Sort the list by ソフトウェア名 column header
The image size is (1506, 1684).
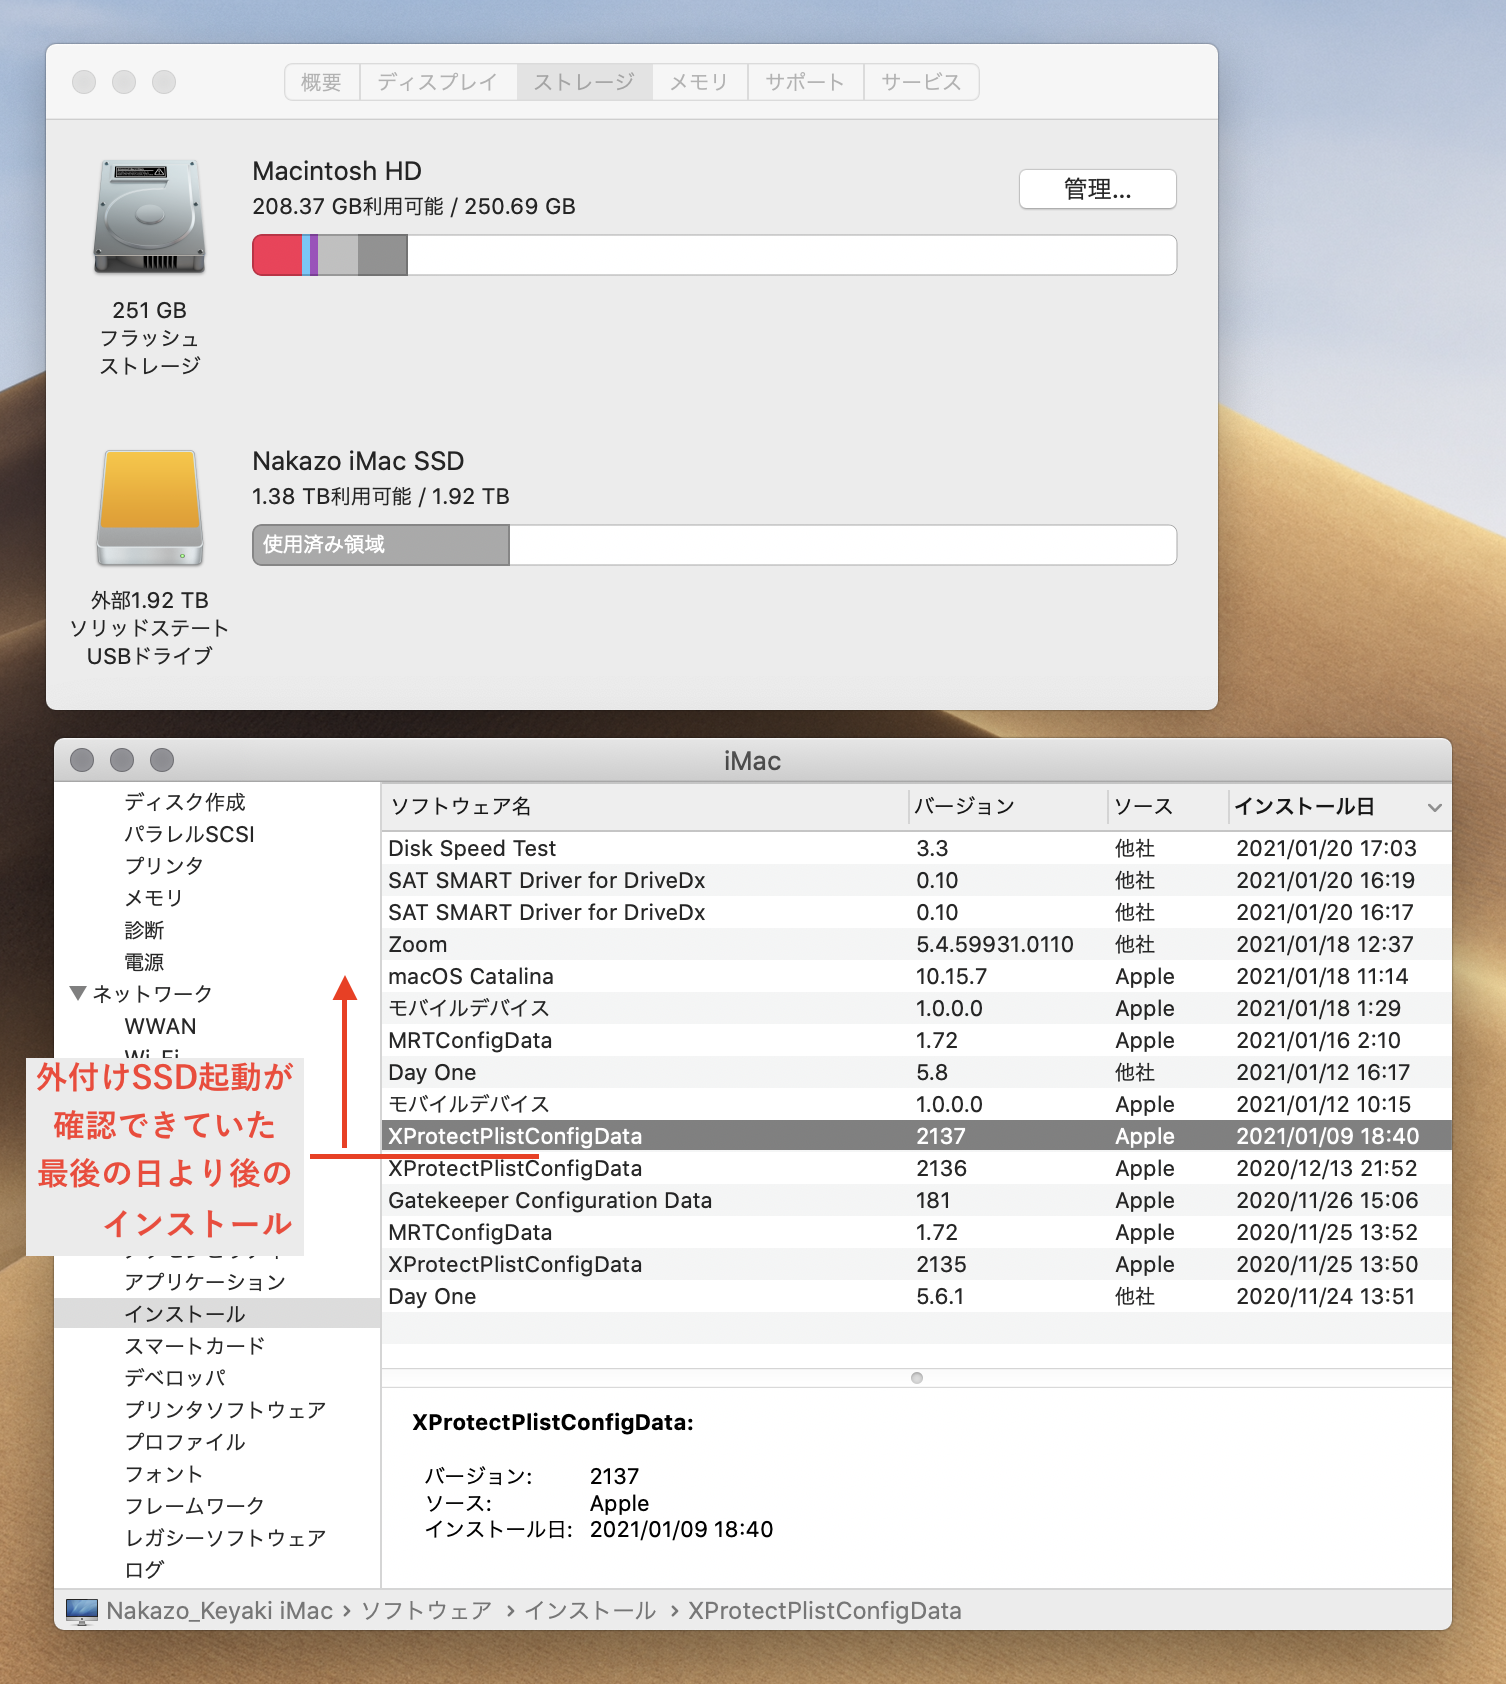click(645, 807)
